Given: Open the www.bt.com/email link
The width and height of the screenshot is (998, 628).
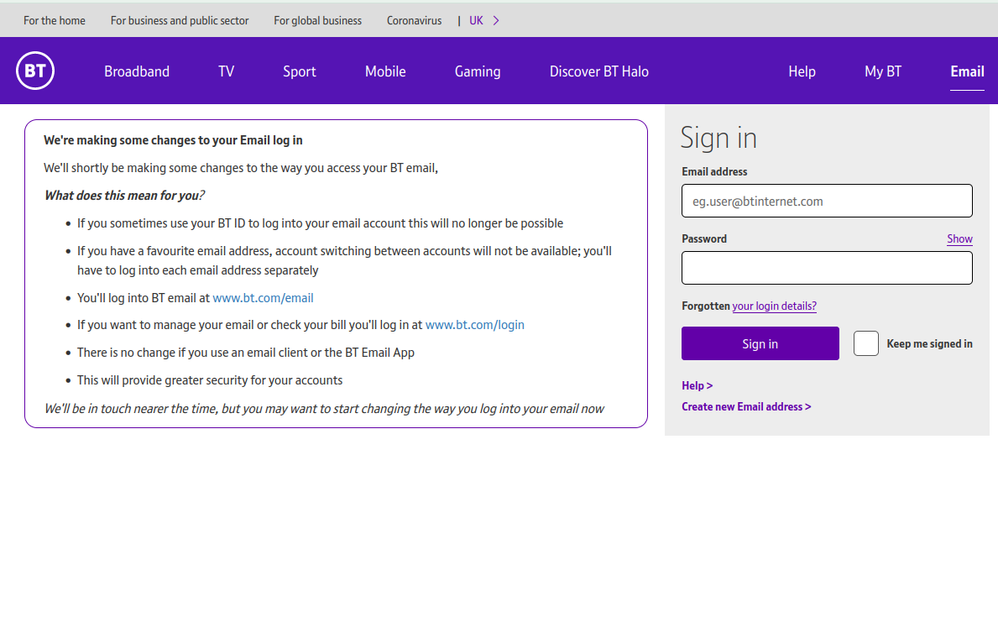Looking at the screenshot, I should tap(263, 297).
